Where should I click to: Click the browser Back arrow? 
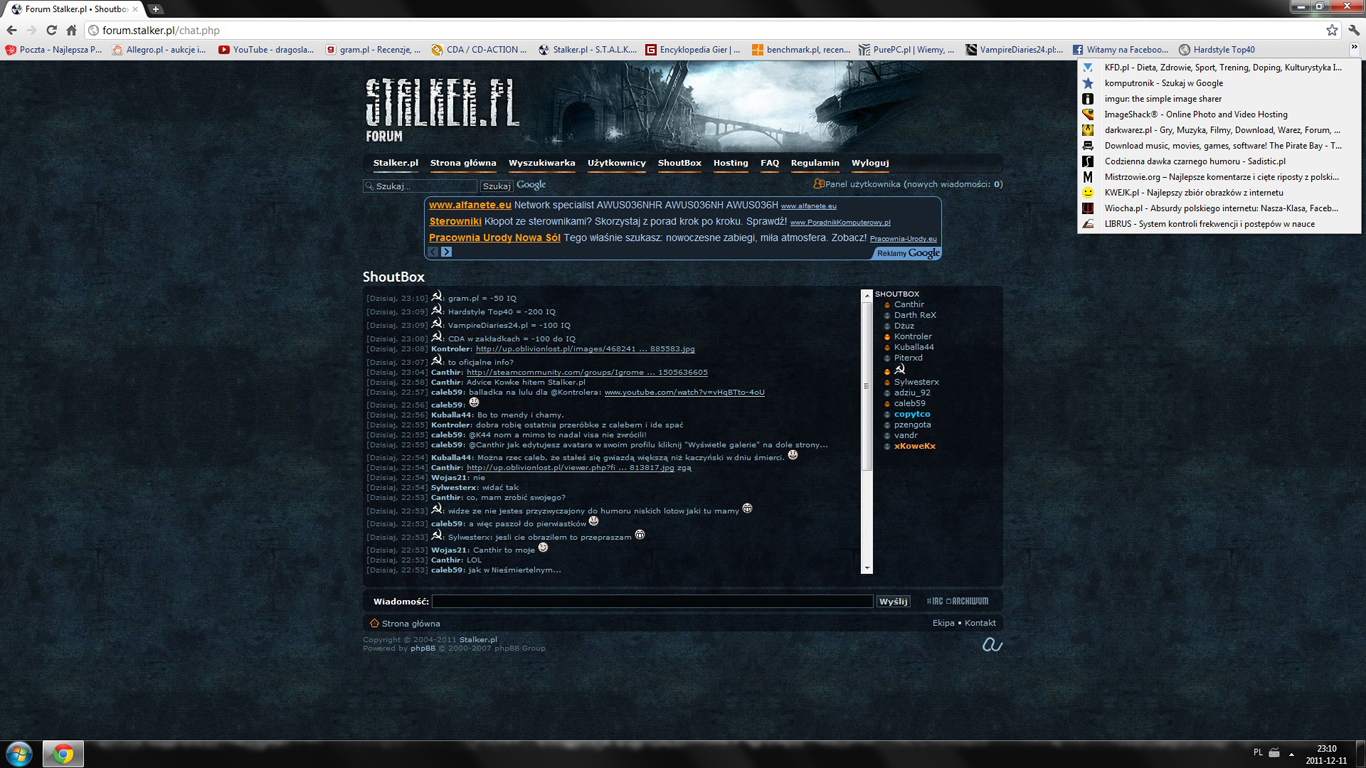12,30
